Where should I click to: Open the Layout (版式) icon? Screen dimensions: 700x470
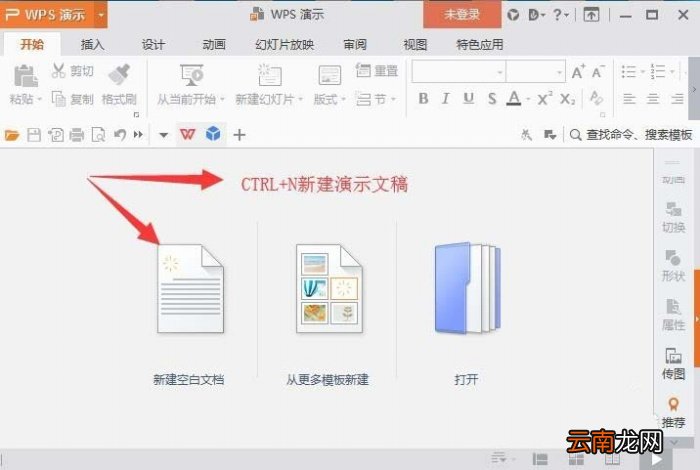tap(329, 75)
